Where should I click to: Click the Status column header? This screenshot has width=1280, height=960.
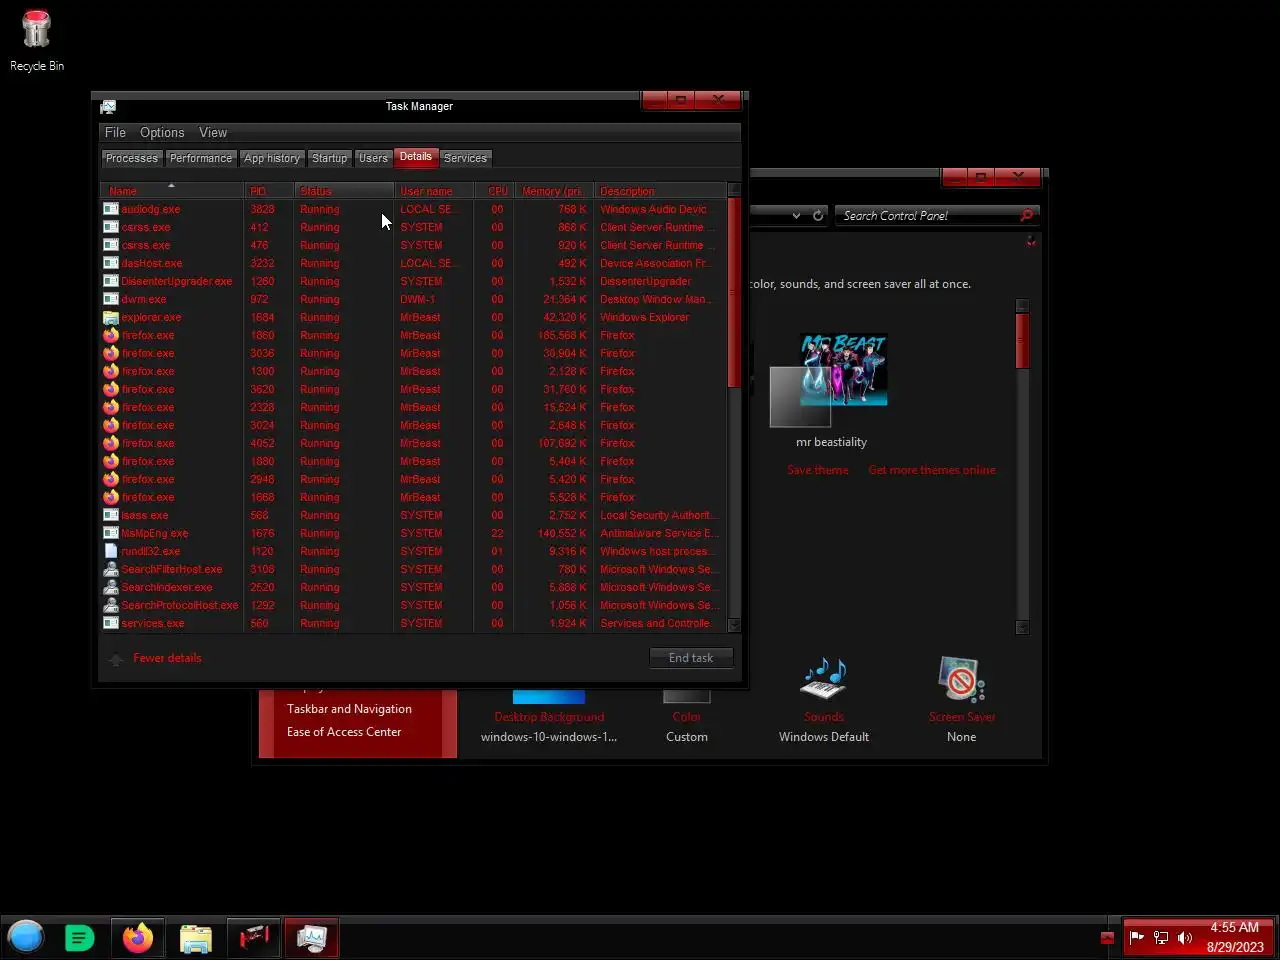pyautogui.click(x=344, y=190)
